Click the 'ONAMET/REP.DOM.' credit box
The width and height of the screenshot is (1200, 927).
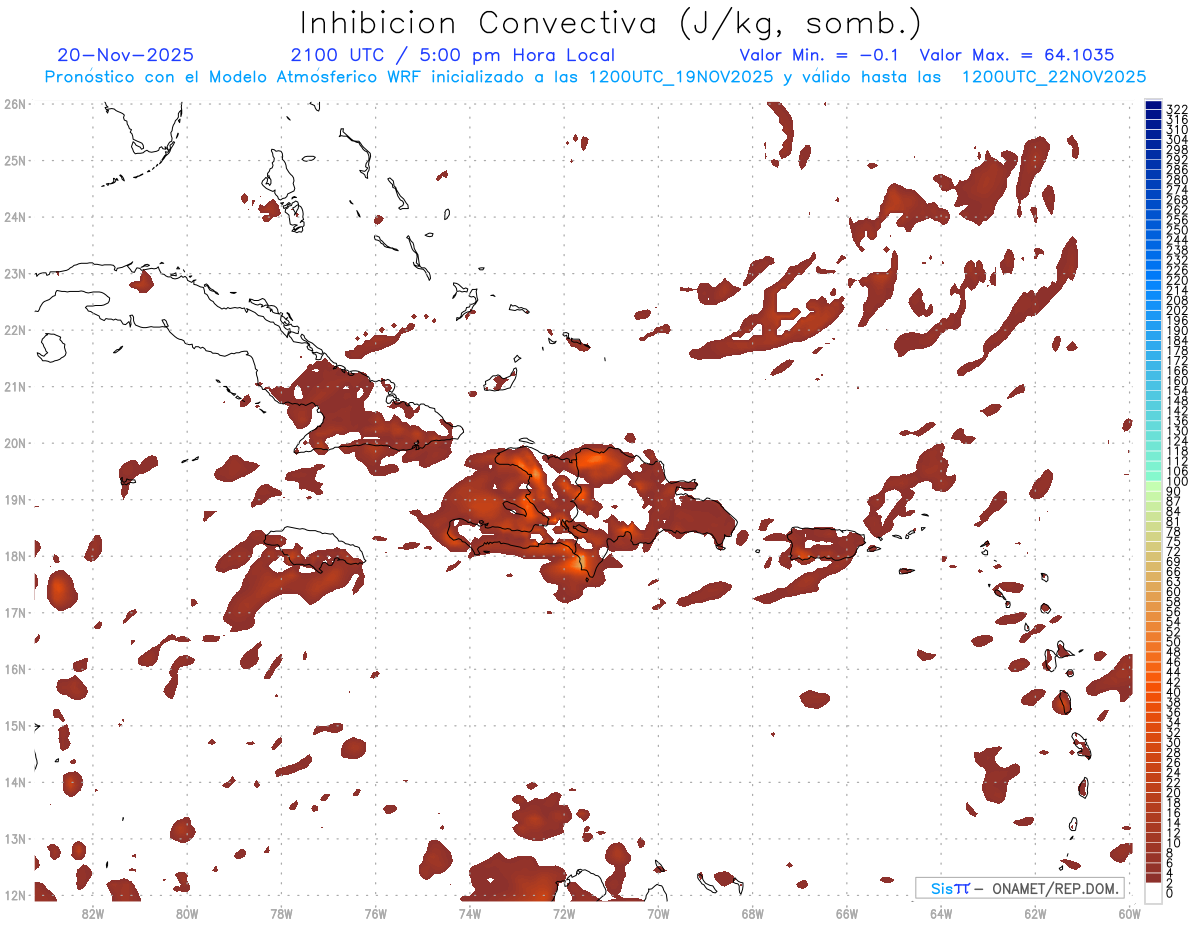pyautogui.click(x=1019, y=888)
